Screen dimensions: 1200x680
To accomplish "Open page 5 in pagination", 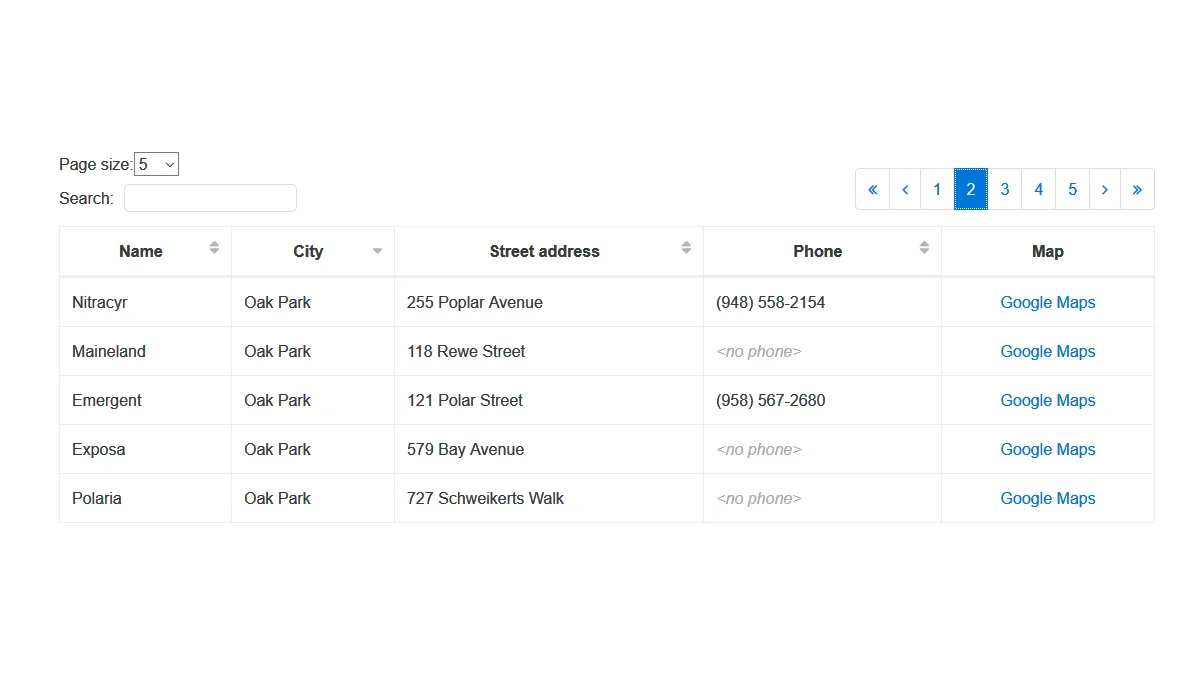I will tap(1072, 189).
